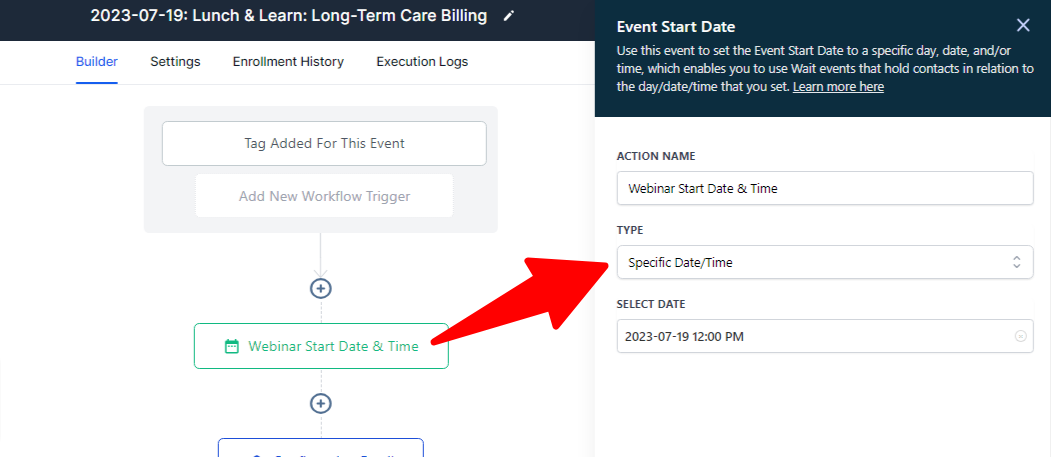Go to the Execution Logs tab

(422, 62)
